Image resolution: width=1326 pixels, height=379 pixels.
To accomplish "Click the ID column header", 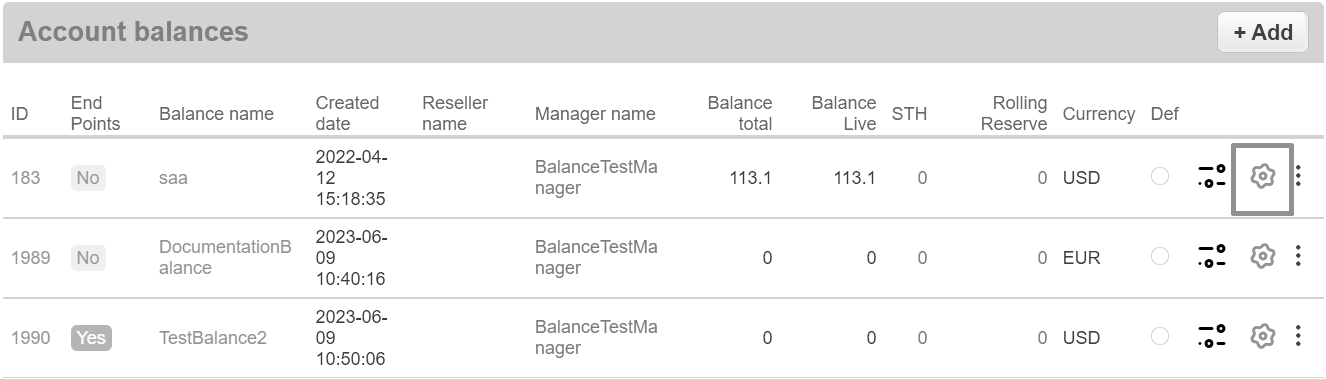I will (20, 114).
